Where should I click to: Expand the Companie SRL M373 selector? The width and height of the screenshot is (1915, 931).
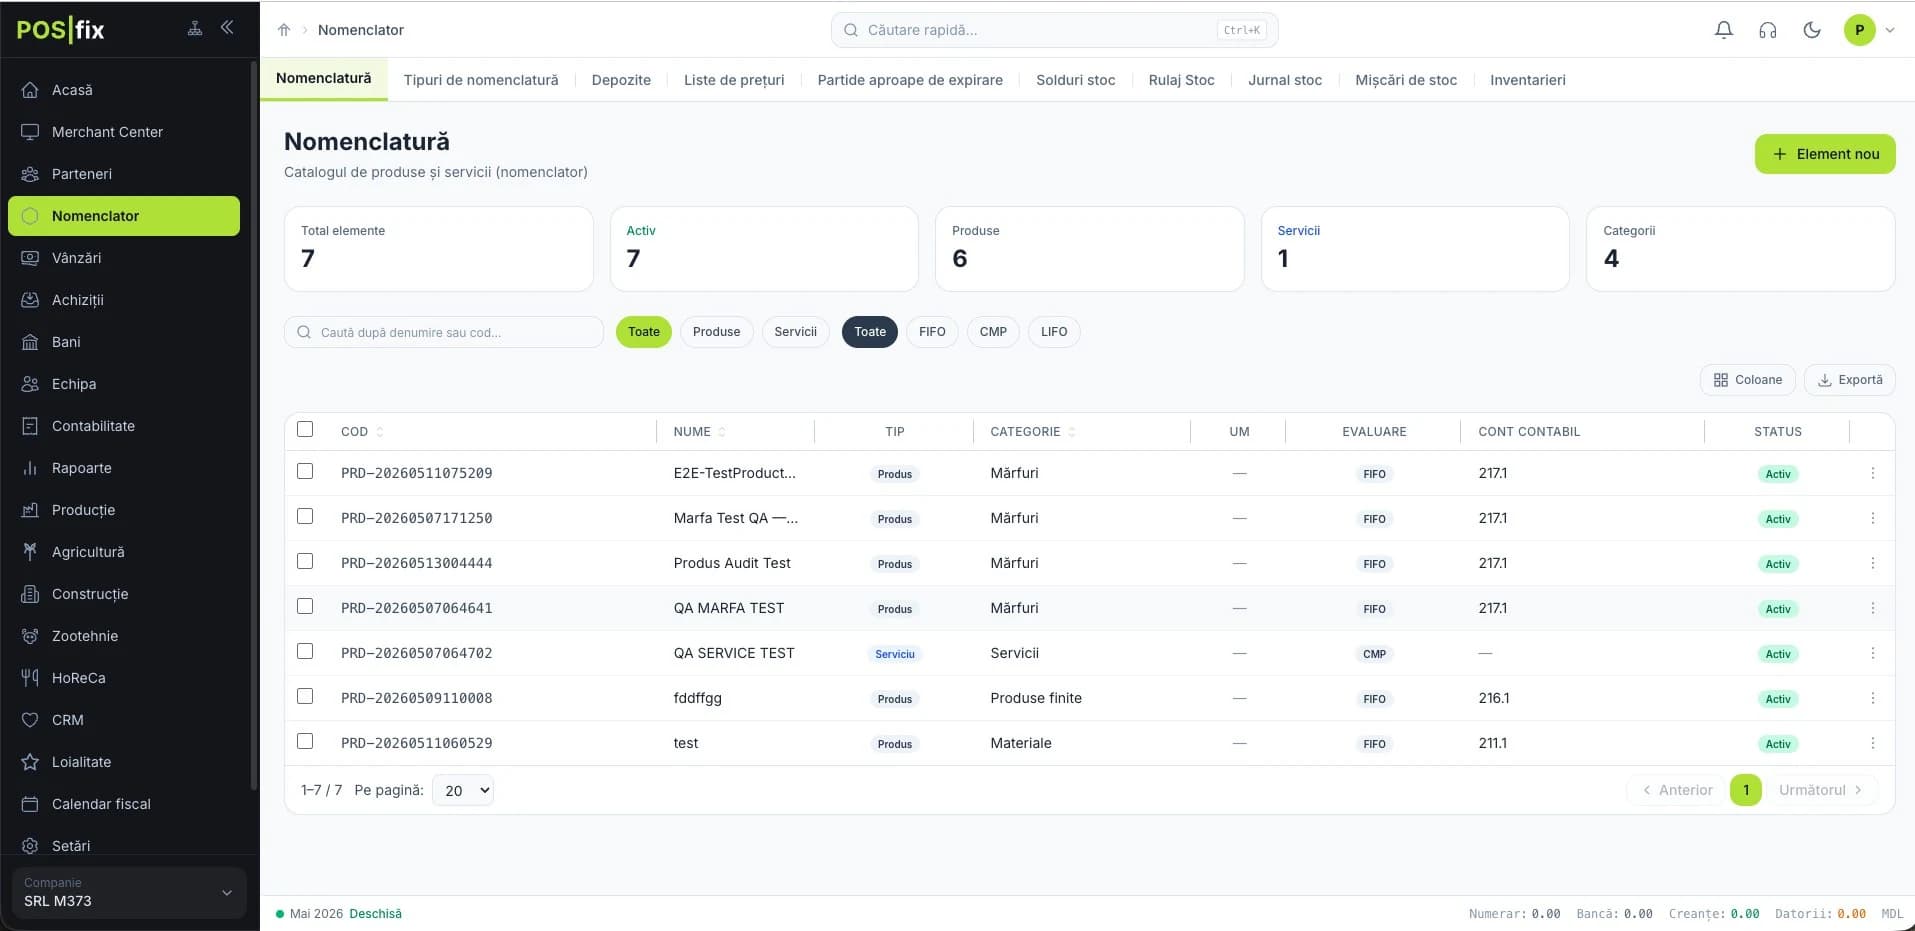point(128,892)
